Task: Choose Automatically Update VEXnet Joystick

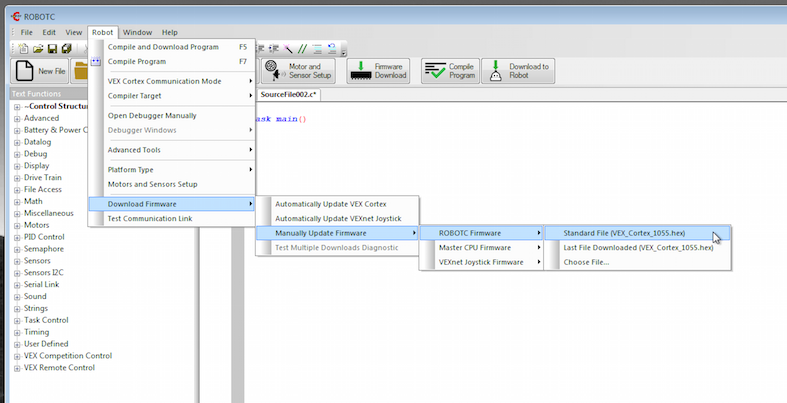Action: (x=337, y=218)
